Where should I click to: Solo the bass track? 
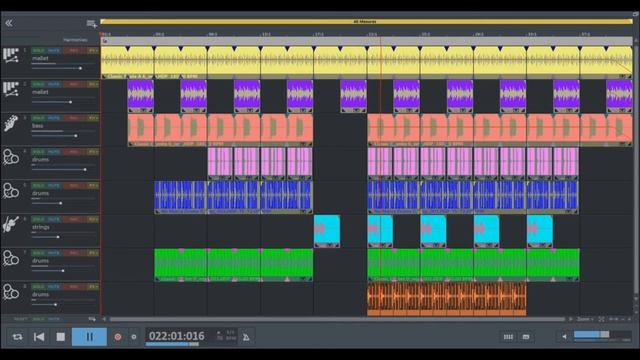tap(38, 118)
